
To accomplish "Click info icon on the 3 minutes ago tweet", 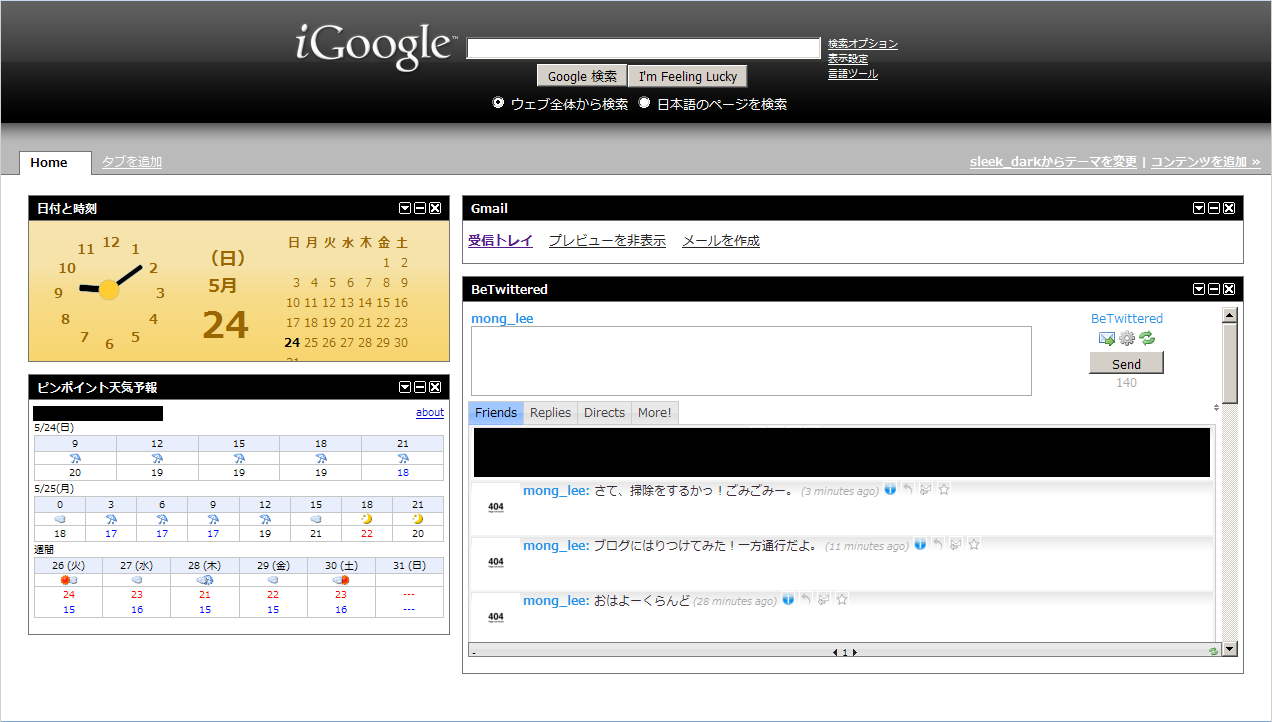I will (889, 489).
